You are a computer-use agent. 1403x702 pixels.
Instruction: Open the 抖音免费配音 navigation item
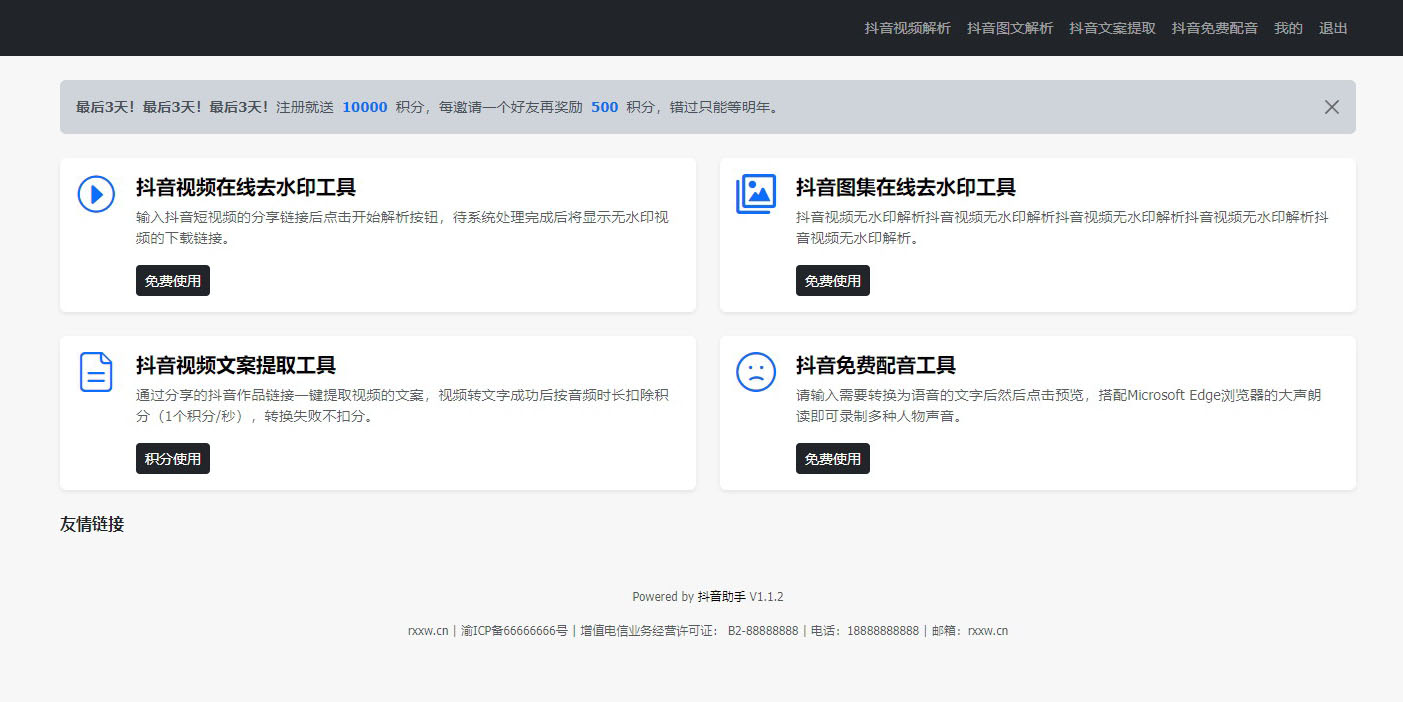click(1214, 28)
